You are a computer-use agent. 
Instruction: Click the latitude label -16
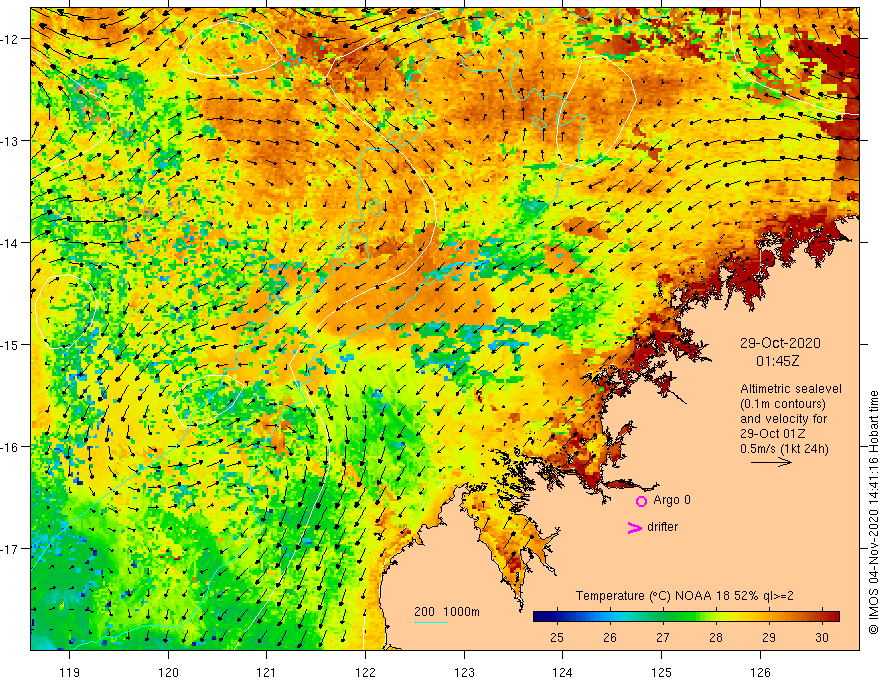[12, 447]
